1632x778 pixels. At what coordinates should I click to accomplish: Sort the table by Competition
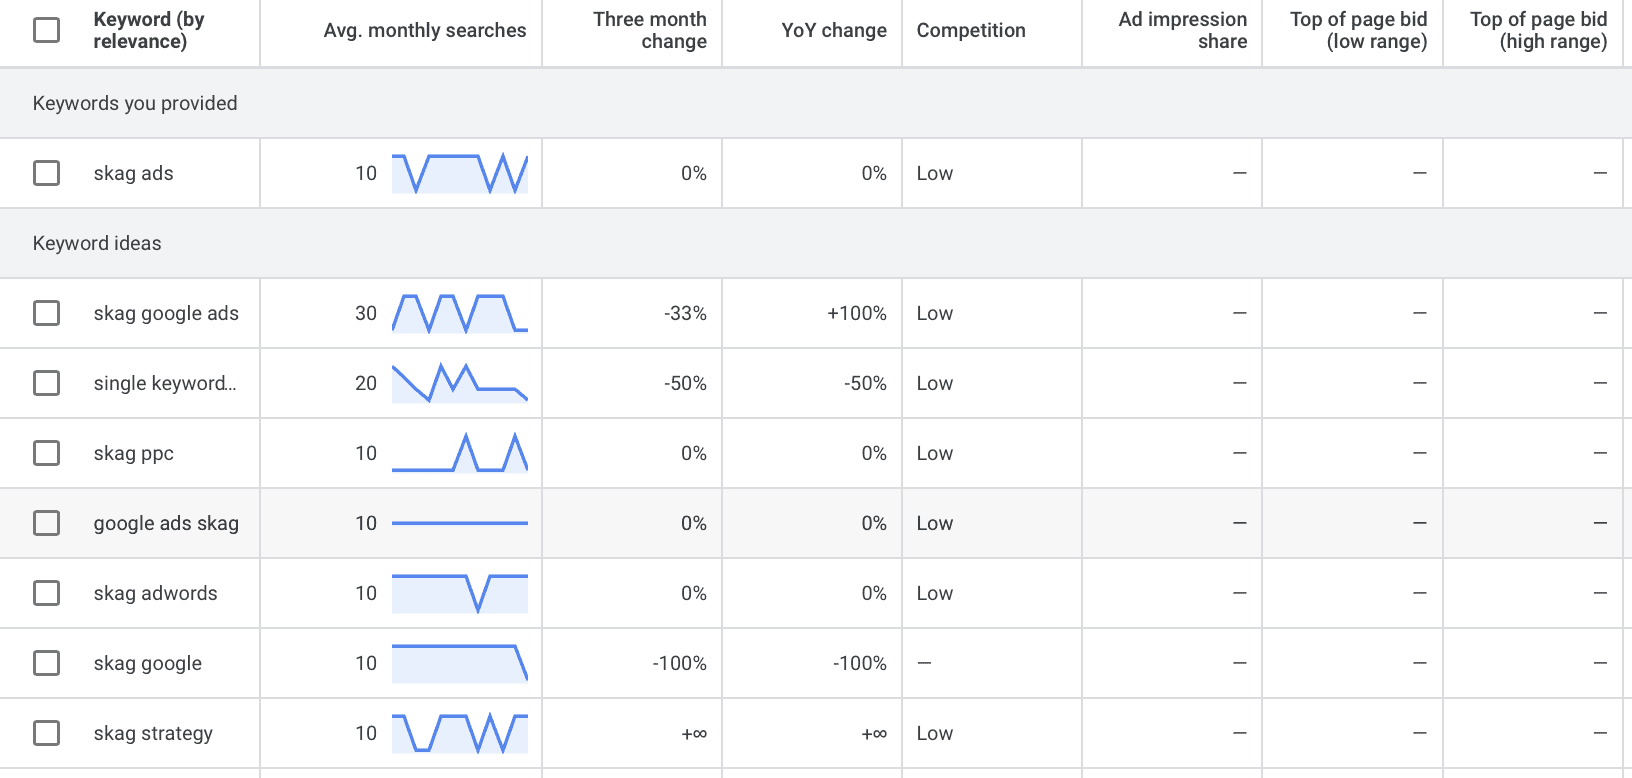click(971, 31)
